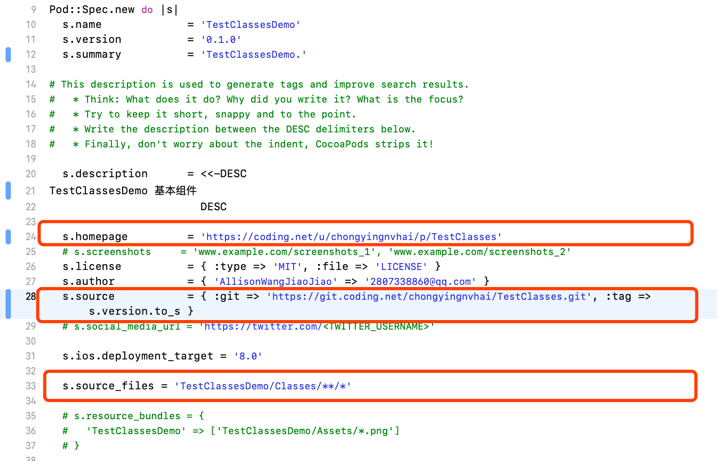Click the 'LICENSE' file string
This screenshot has height=461, width=717.
pos(401,266)
